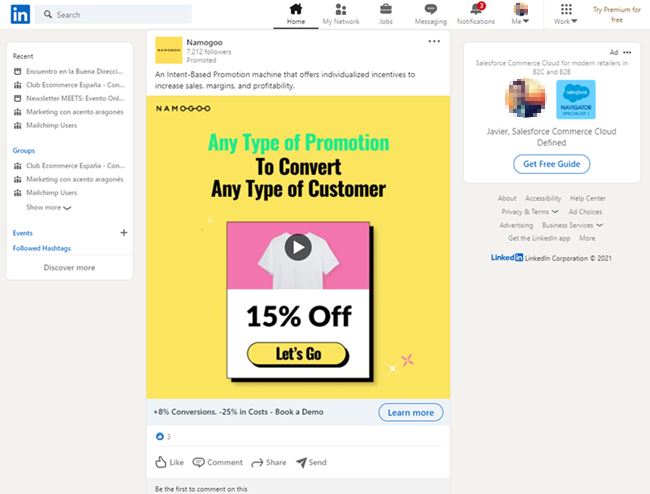Open the Messaging tab

pos(431,14)
